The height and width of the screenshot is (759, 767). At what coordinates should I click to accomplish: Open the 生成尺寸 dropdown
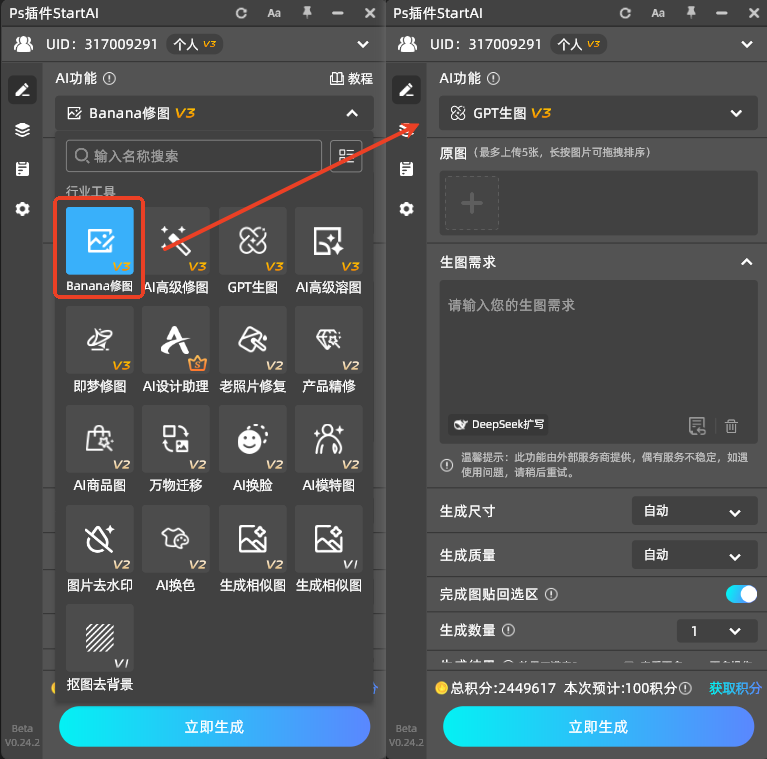[x=695, y=511]
